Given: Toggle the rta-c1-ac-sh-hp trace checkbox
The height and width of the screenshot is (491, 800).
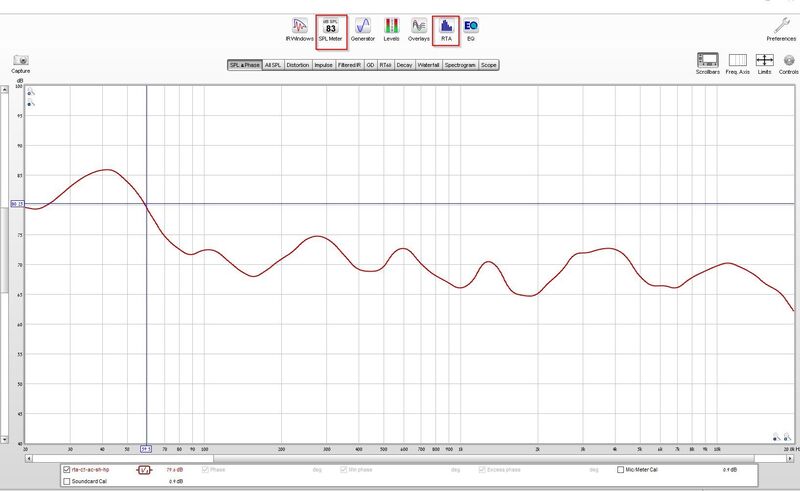Looking at the screenshot, I should point(66,470).
